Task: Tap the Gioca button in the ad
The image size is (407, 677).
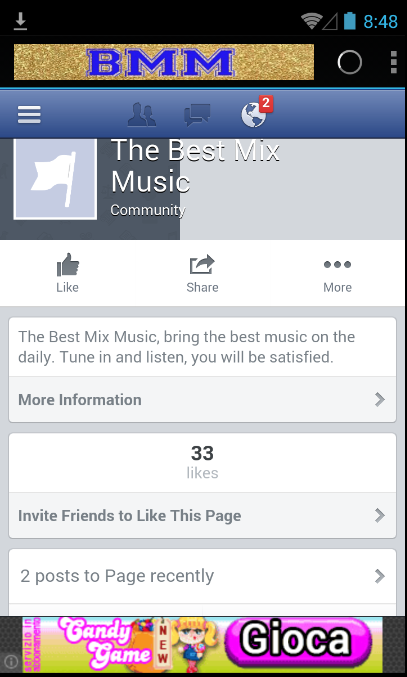Action: click(x=298, y=639)
